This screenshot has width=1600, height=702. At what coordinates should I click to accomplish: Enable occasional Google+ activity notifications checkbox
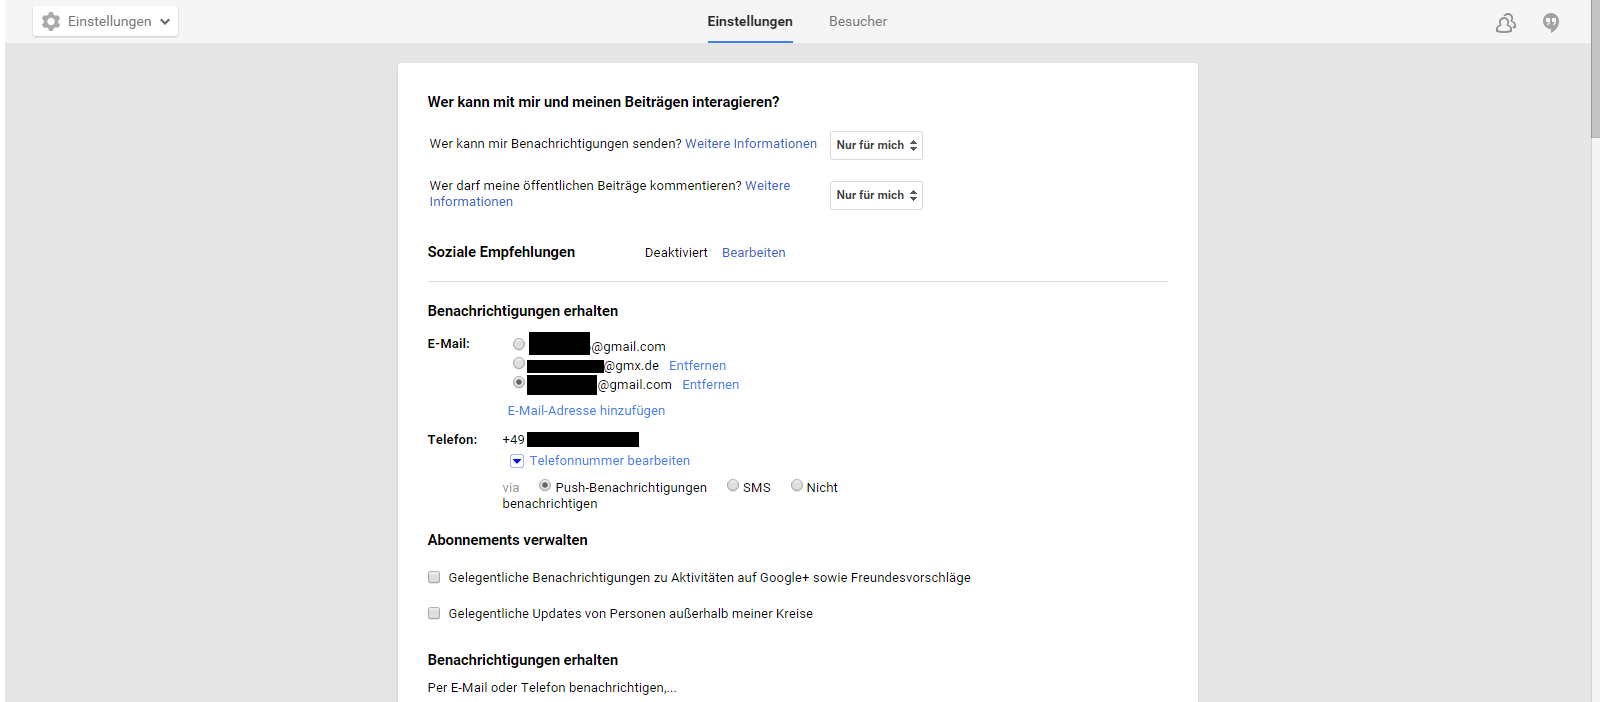coord(434,577)
